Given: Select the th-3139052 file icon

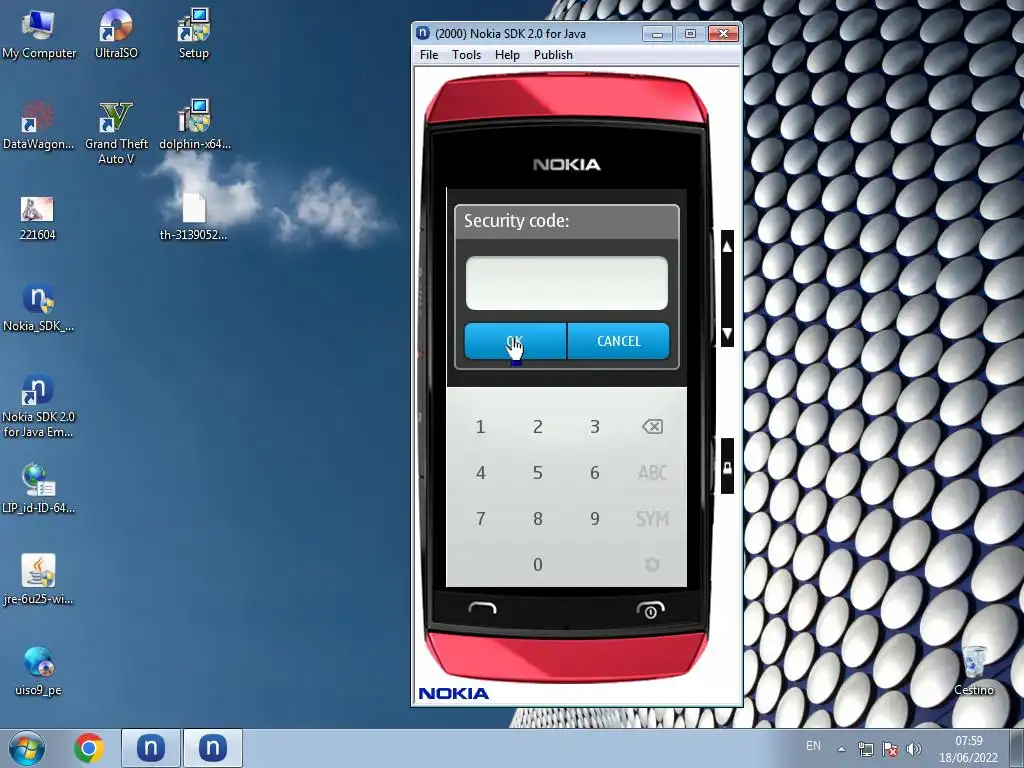Looking at the screenshot, I should [x=193, y=217].
